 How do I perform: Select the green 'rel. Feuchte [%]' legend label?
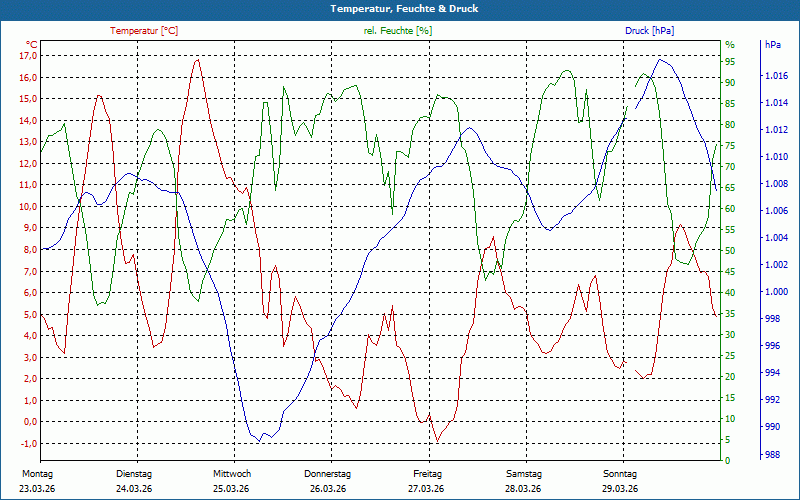(x=397, y=31)
